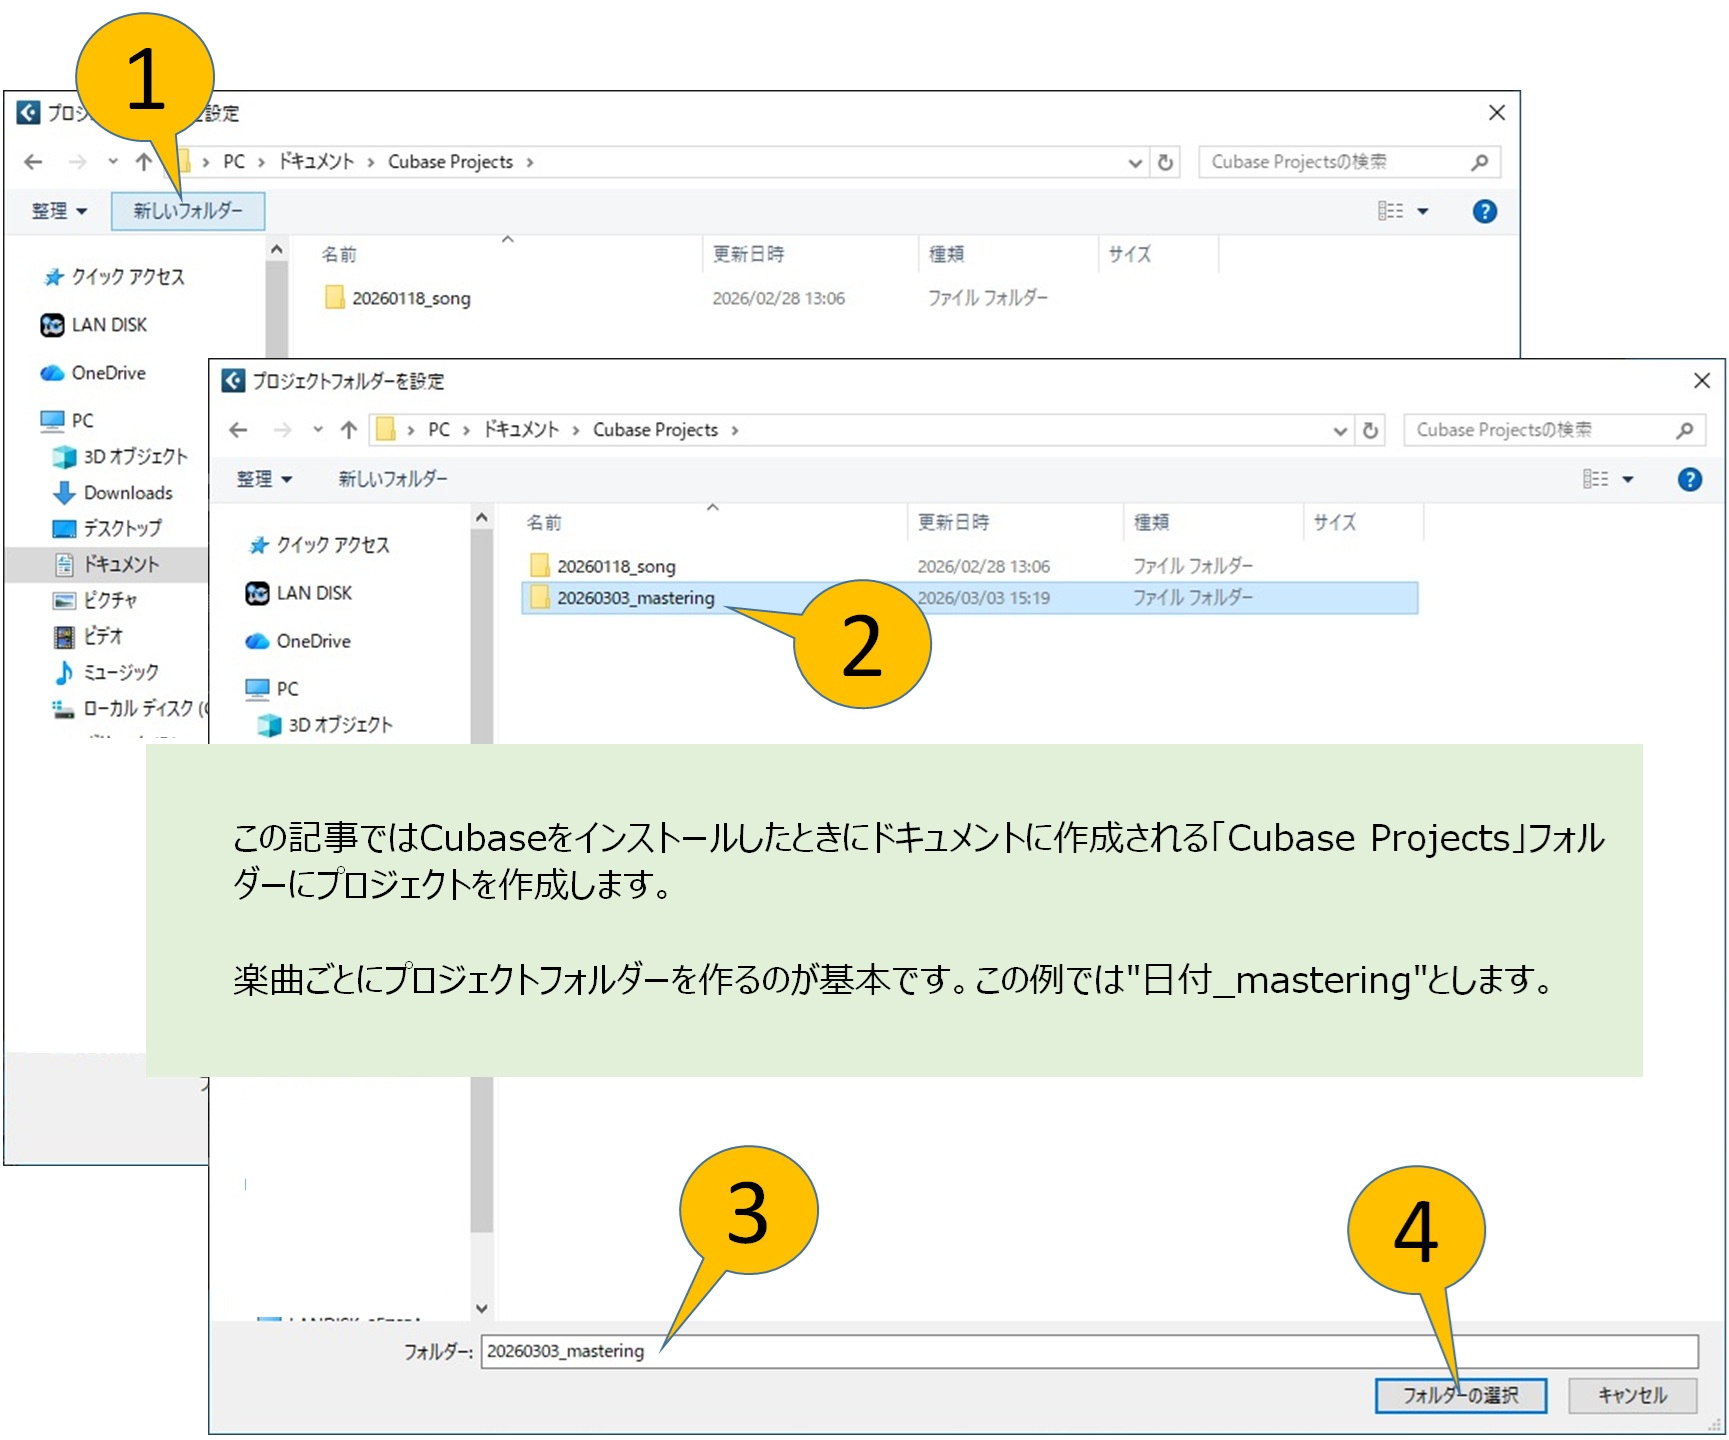1729x1440 pixels.
Task: Click the フォルダー name input field
Action: click(x=1088, y=1351)
